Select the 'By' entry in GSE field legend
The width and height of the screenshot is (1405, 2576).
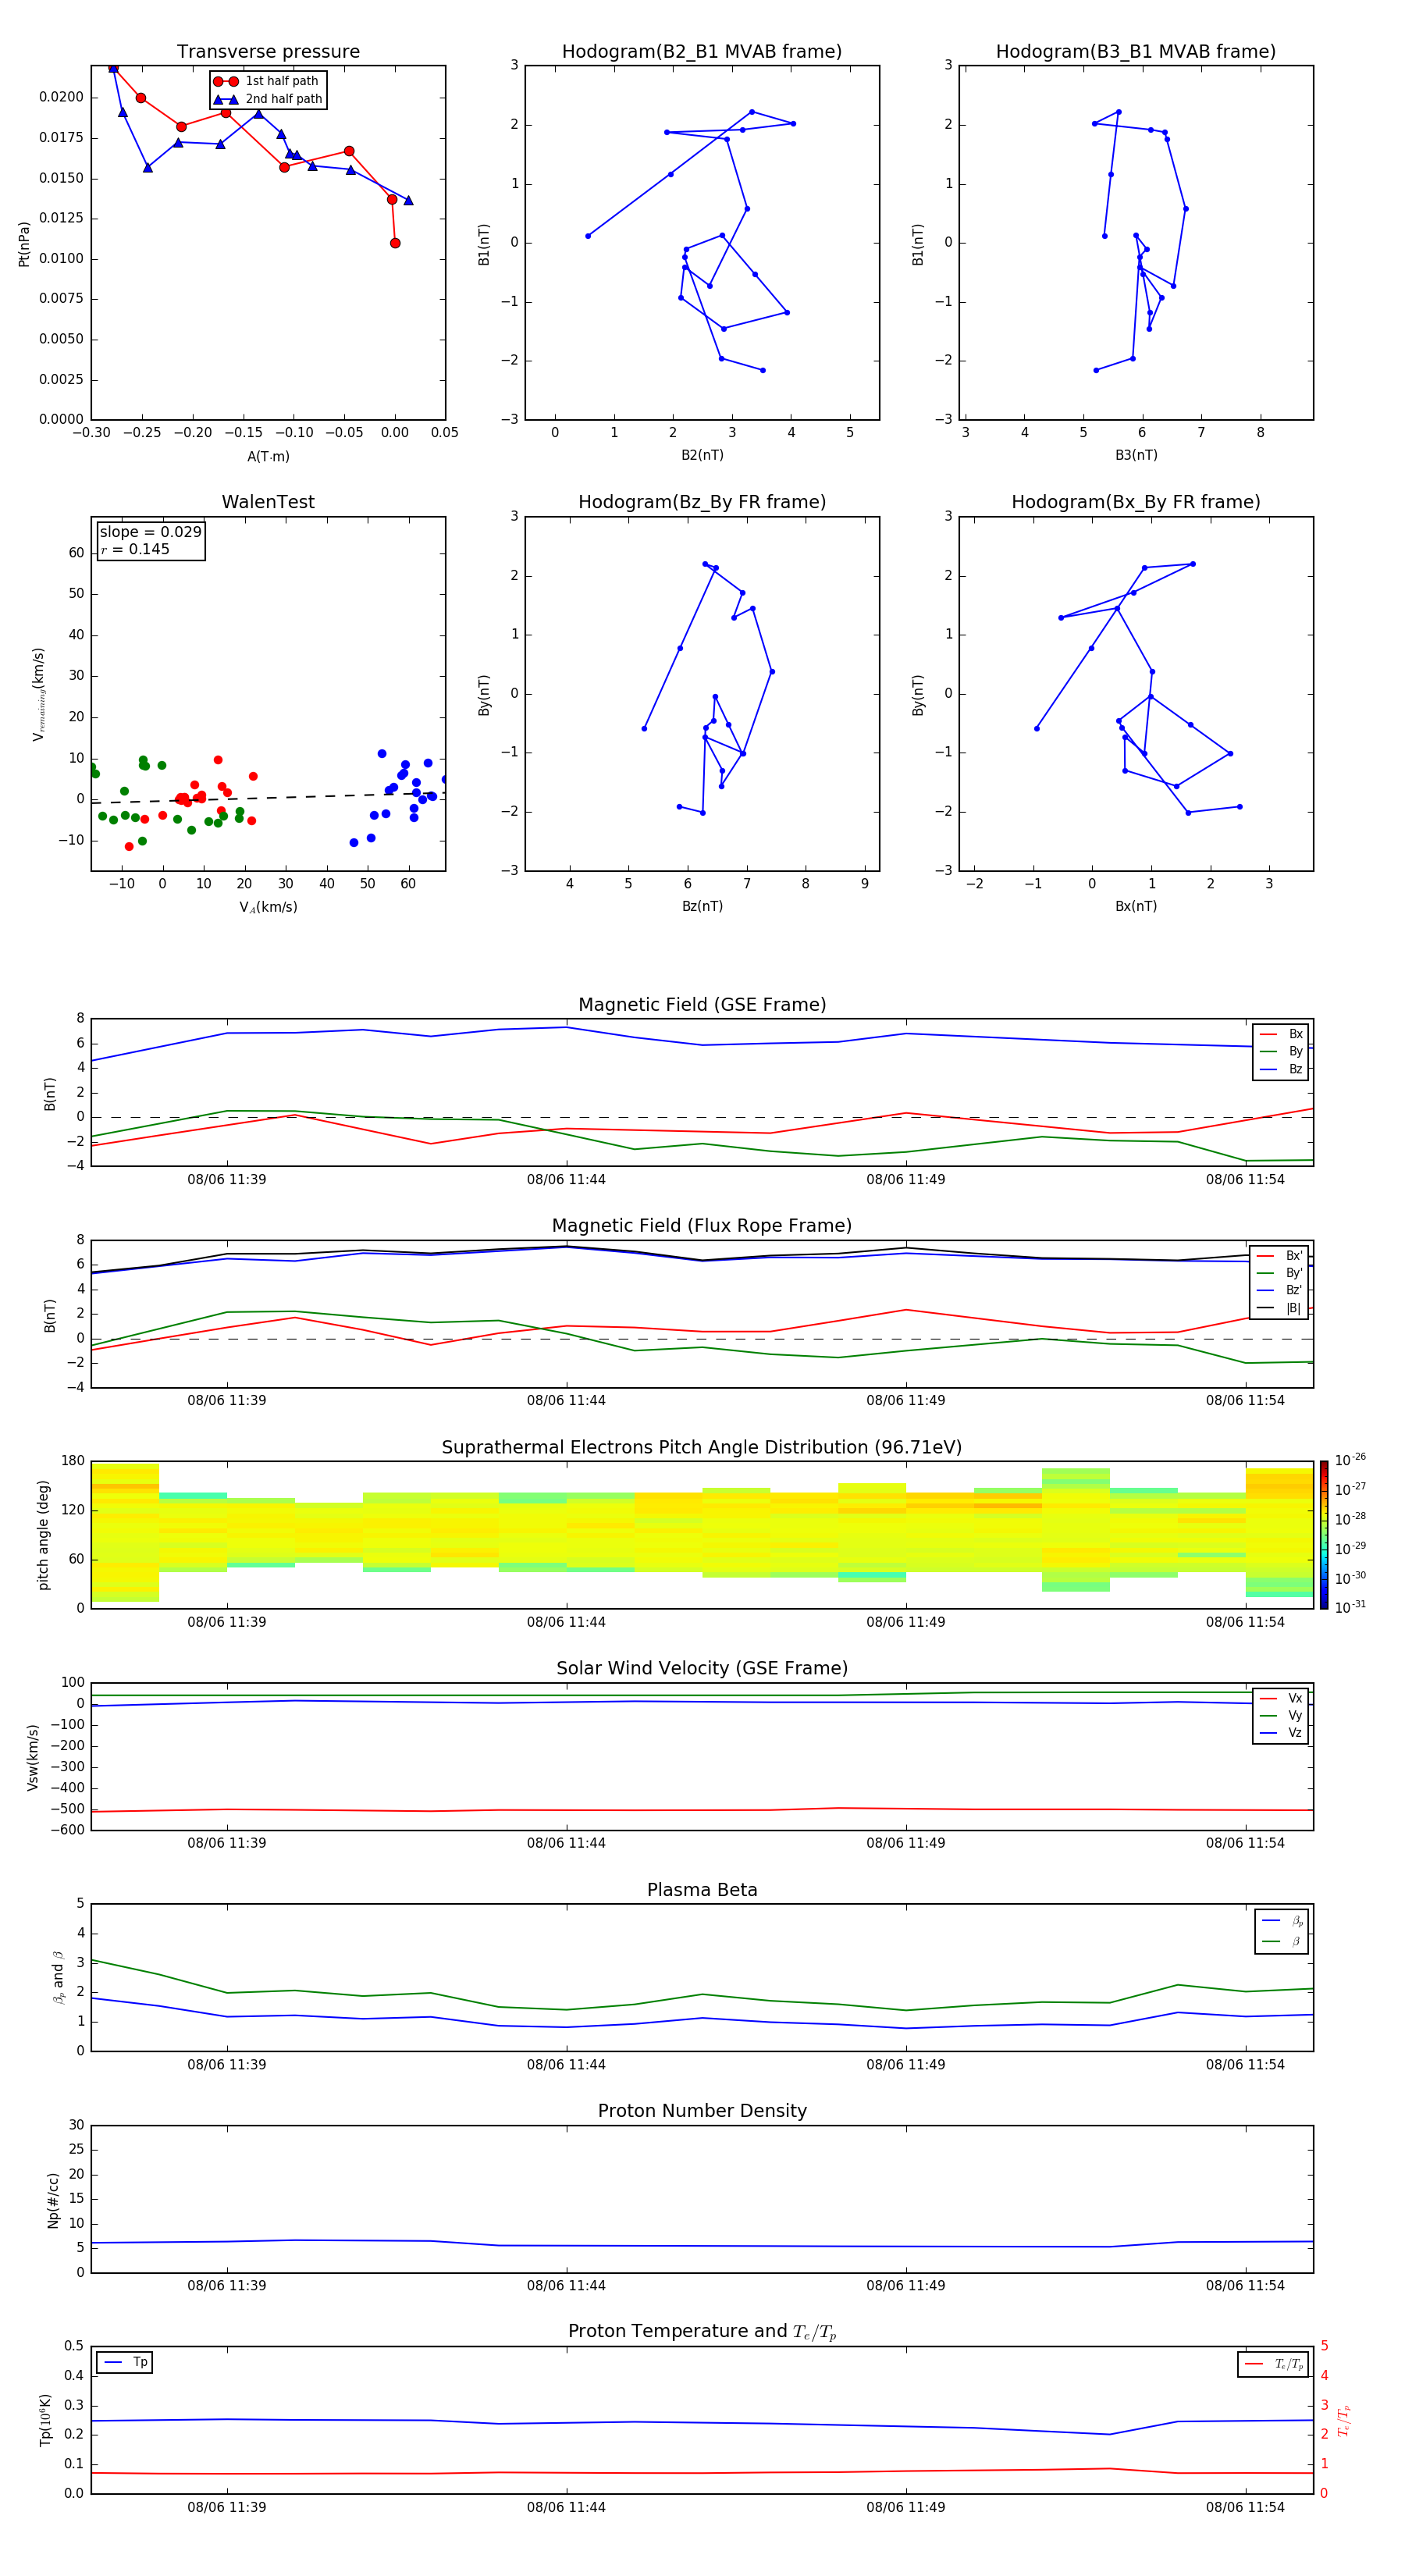[1281, 1051]
